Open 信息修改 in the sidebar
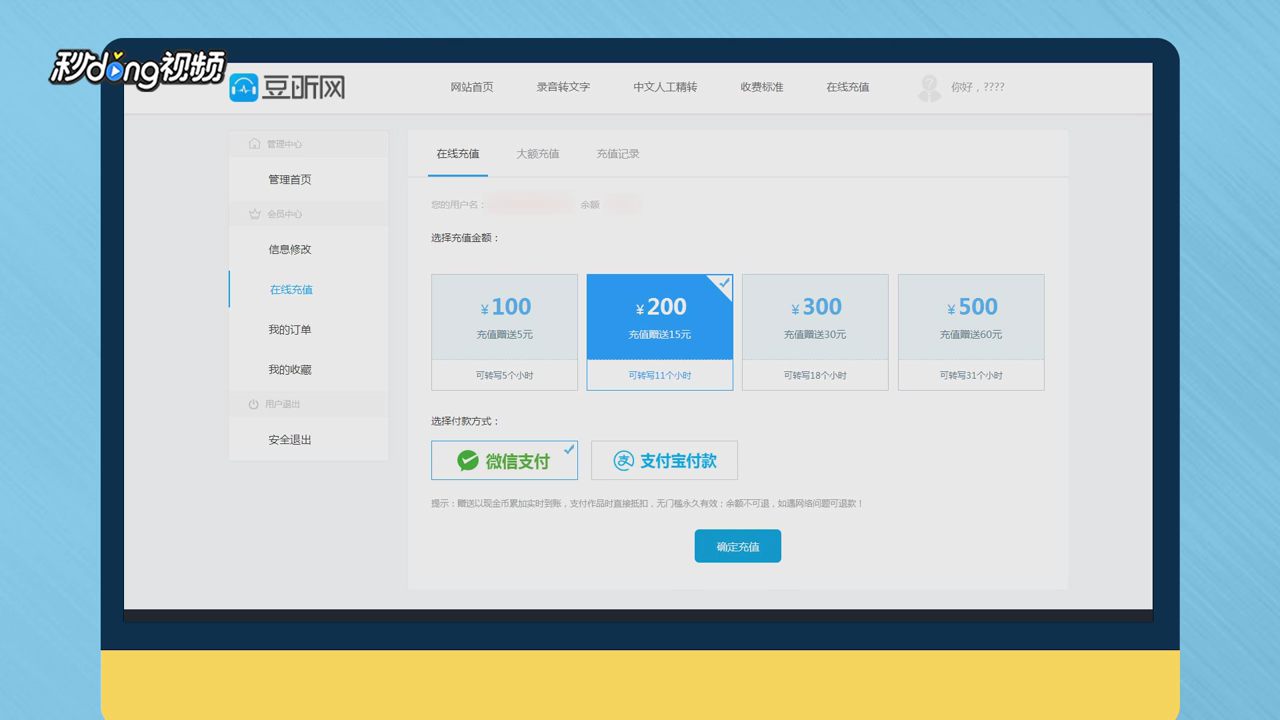1280x720 pixels. click(290, 250)
